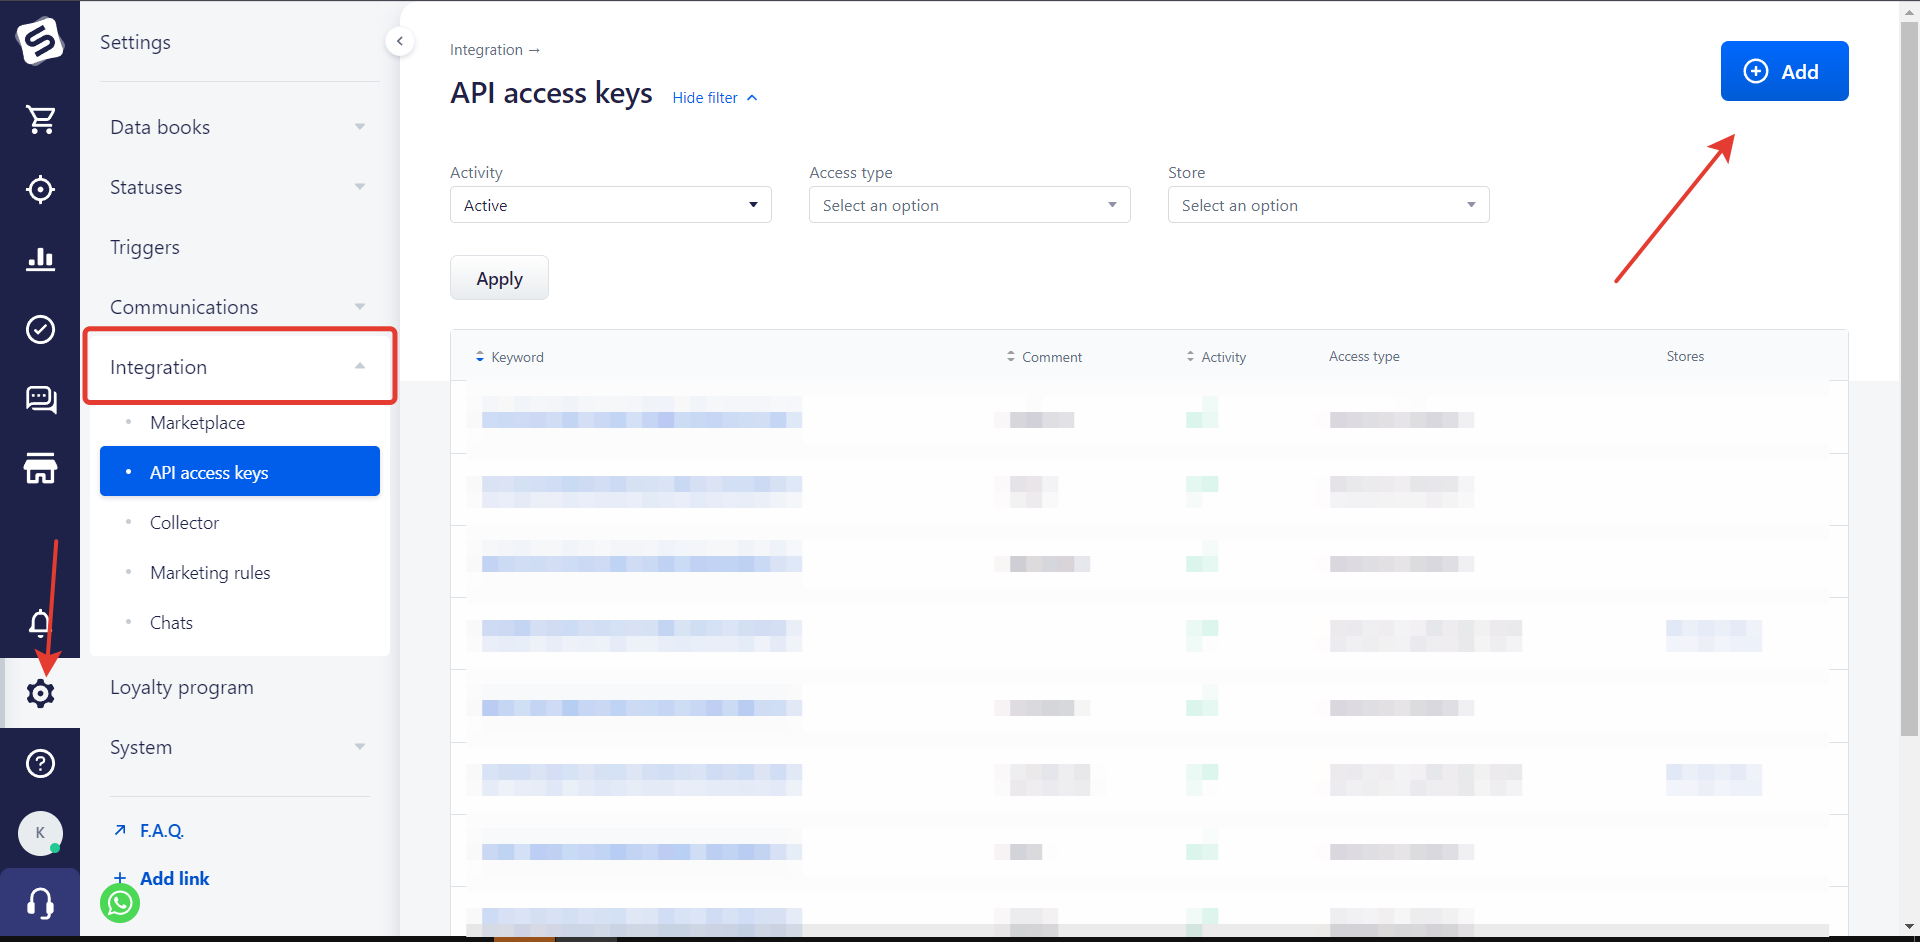This screenshot has width=1920, height=942.
Task: Open the storefront sidebar icon
Action: (40, 468)
